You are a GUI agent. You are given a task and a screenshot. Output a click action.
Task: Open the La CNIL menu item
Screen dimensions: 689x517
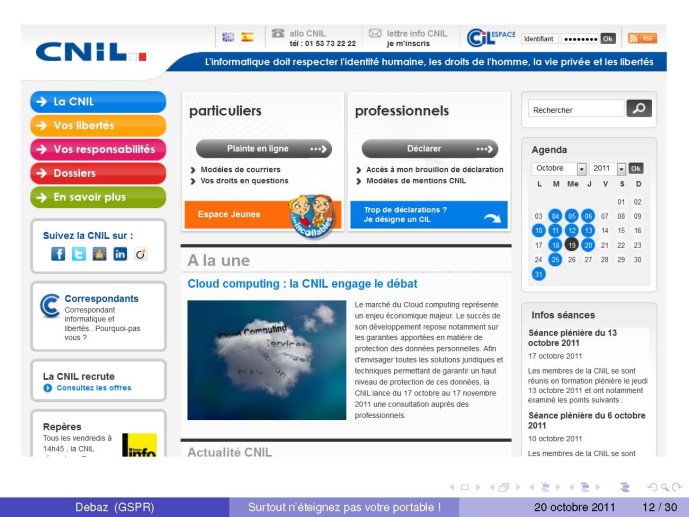(98, 102)
